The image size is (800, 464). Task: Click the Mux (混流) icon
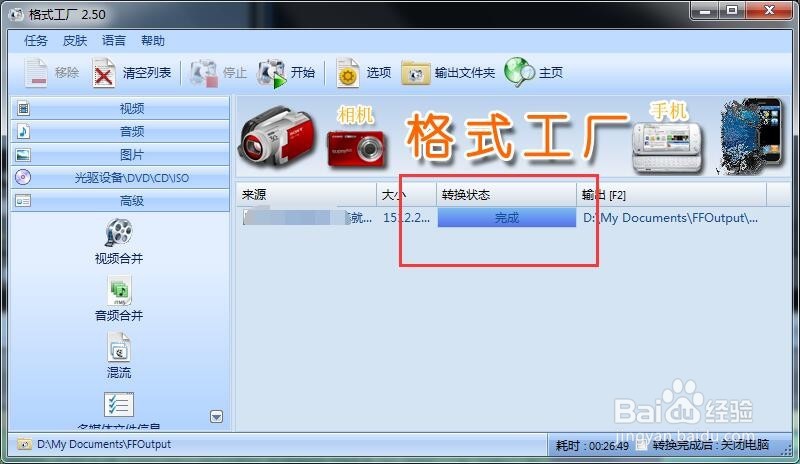pyautogui.click(x=119, y=347)
